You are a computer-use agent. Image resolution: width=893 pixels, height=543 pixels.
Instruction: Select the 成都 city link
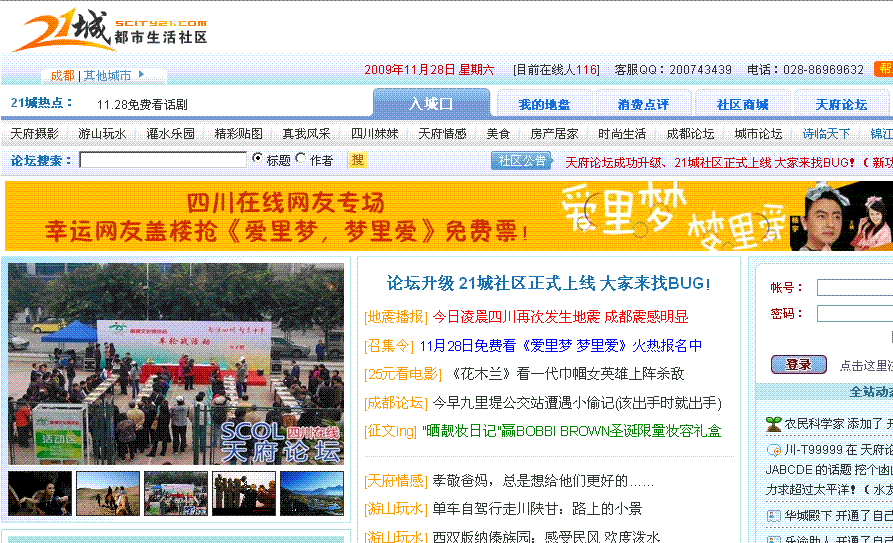point(62,75)
